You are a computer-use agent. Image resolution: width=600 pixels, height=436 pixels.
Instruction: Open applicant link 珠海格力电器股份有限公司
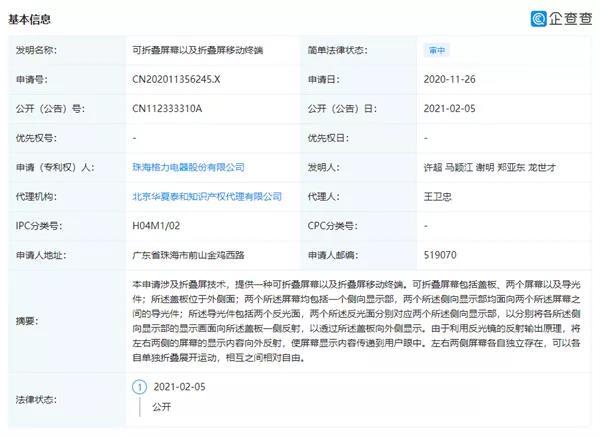[x=188, y=167]
